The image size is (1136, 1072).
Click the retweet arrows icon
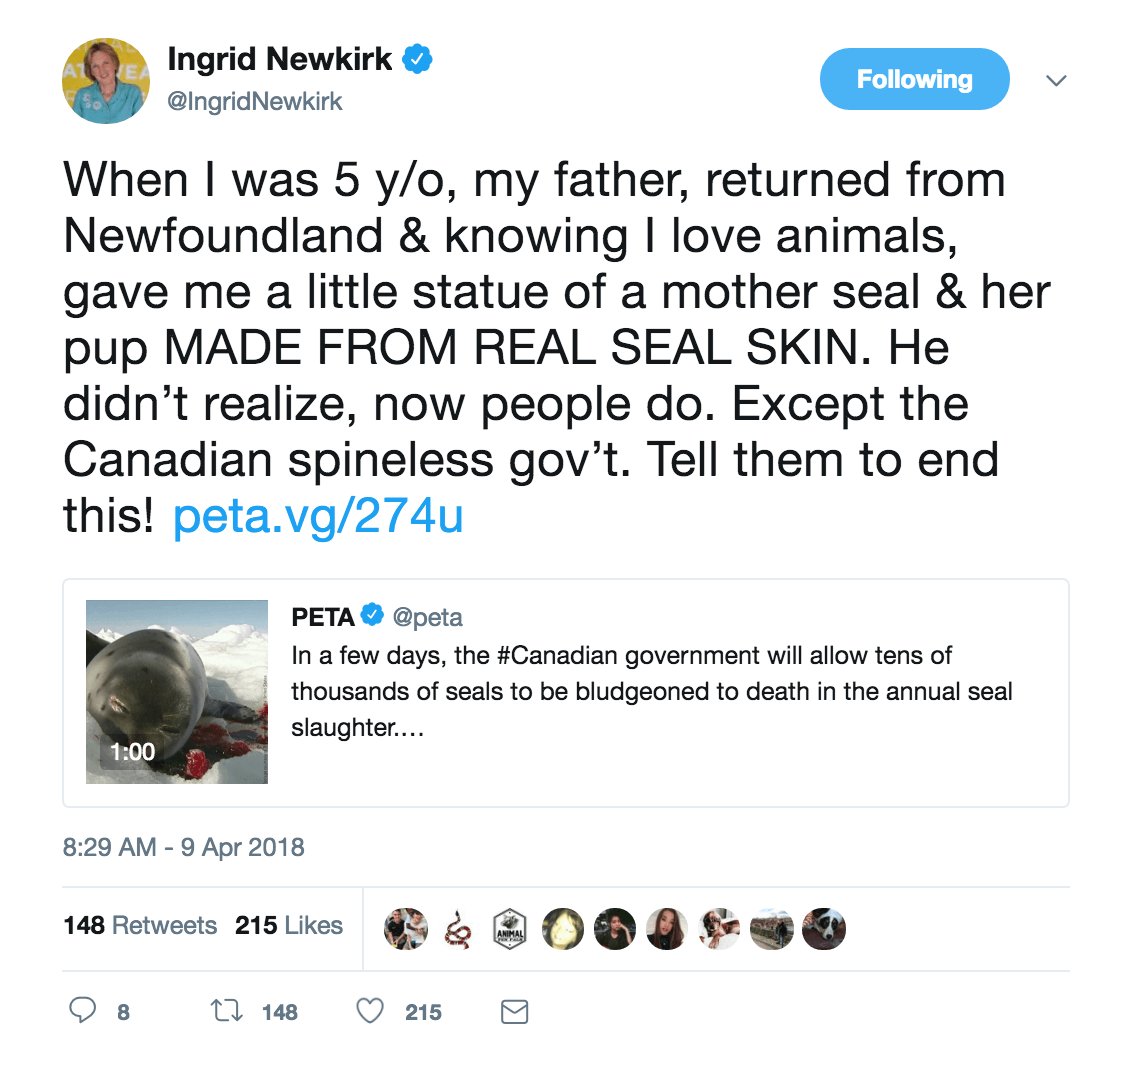[227, 1010]
